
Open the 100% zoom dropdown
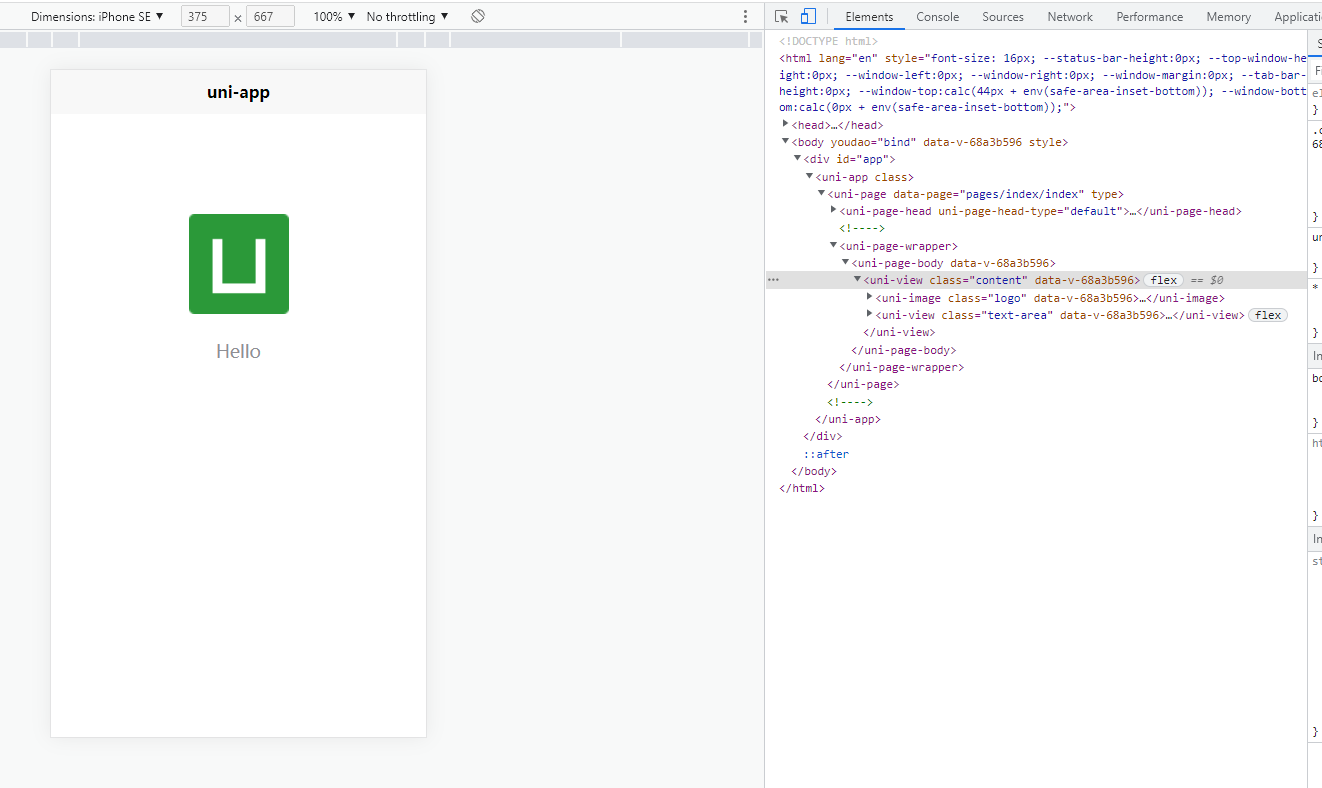[334, 17]
